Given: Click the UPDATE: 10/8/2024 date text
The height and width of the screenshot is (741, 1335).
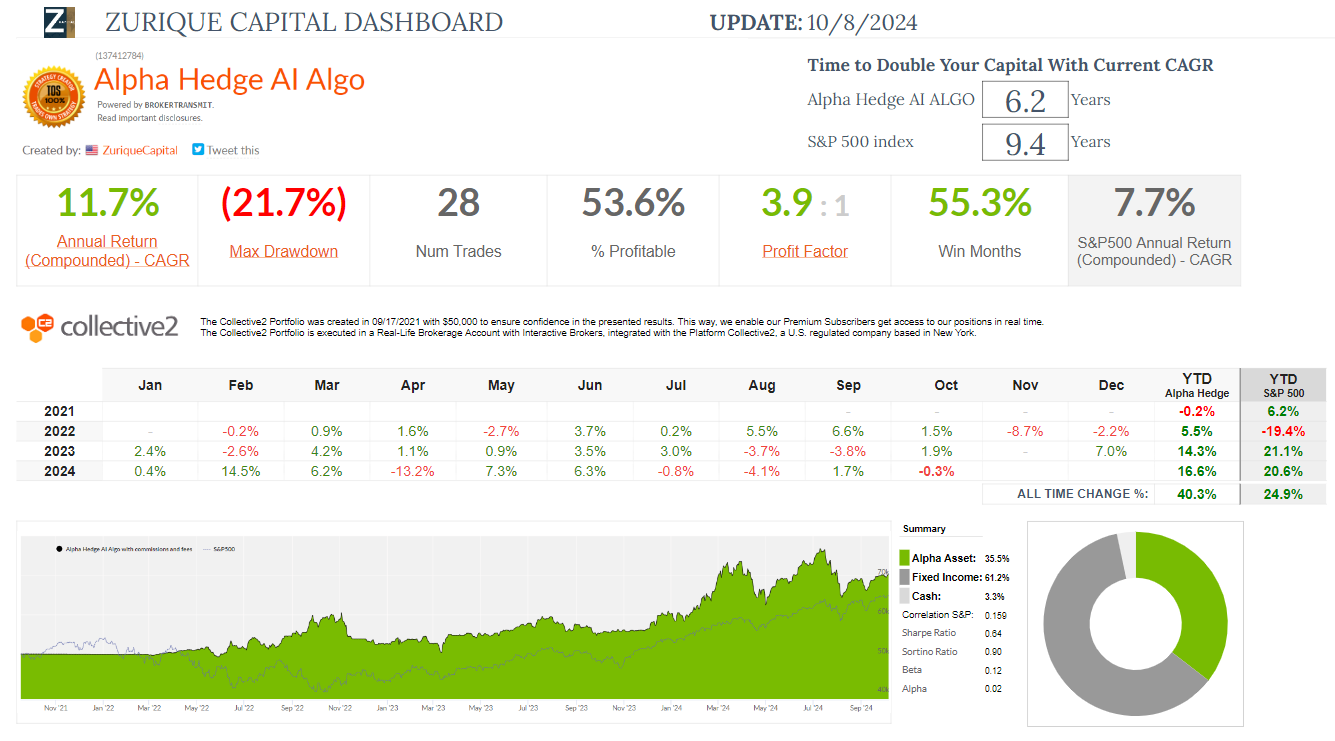Looking at the screenshot, I should tap(813, 22).
